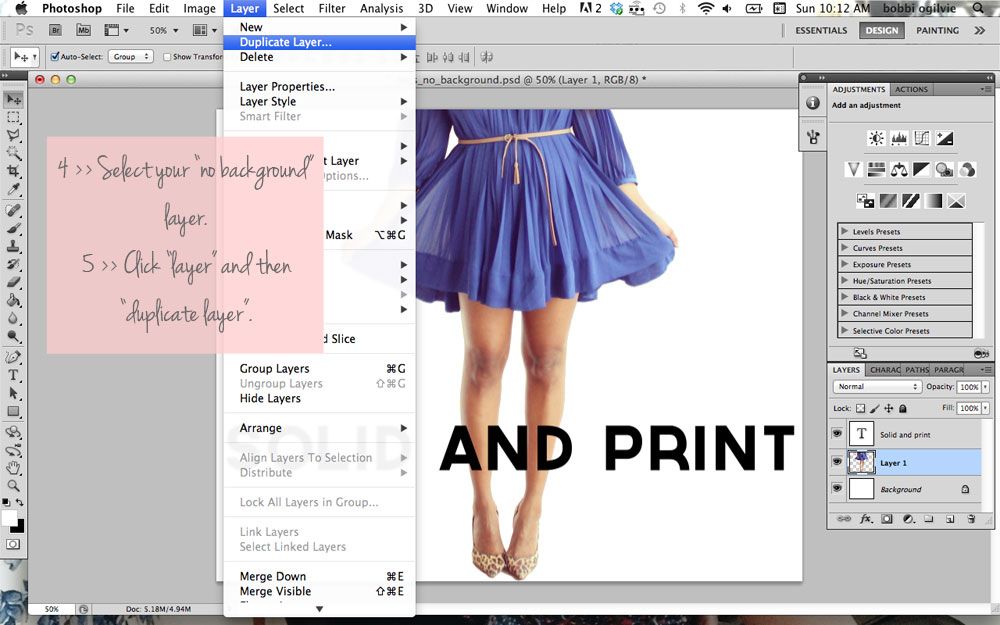Open the Normal blend mode dropdown
The image size is (1000, 625).
tap(878, 386)
